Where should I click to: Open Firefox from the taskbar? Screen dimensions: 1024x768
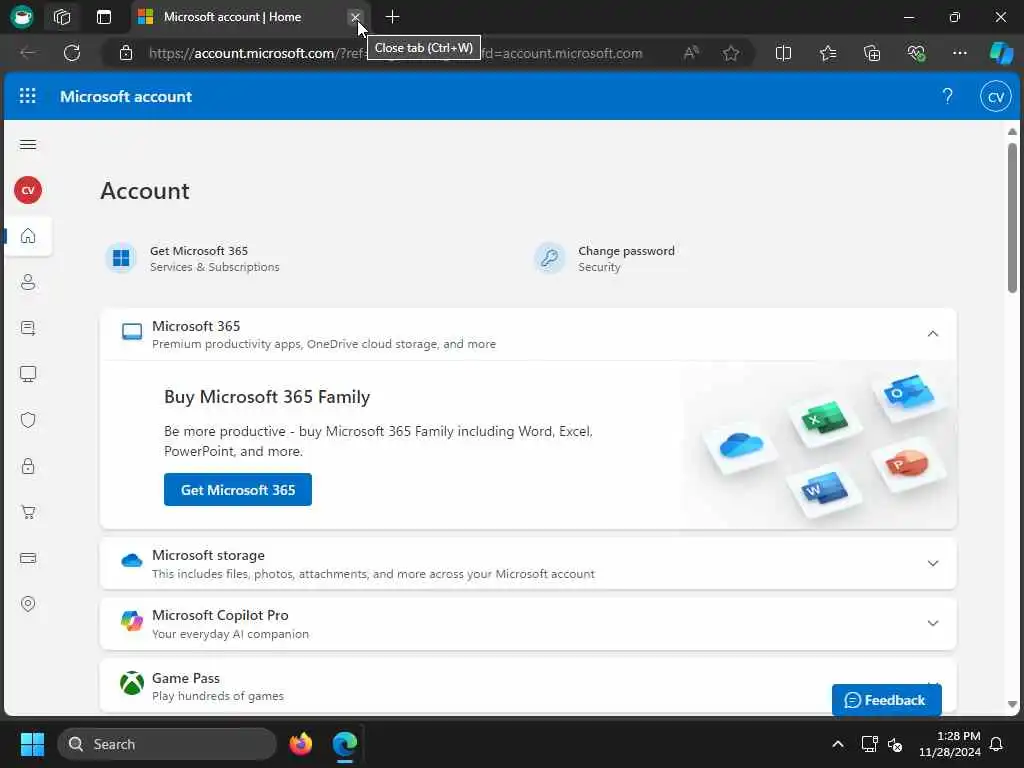tap(300, 744)
